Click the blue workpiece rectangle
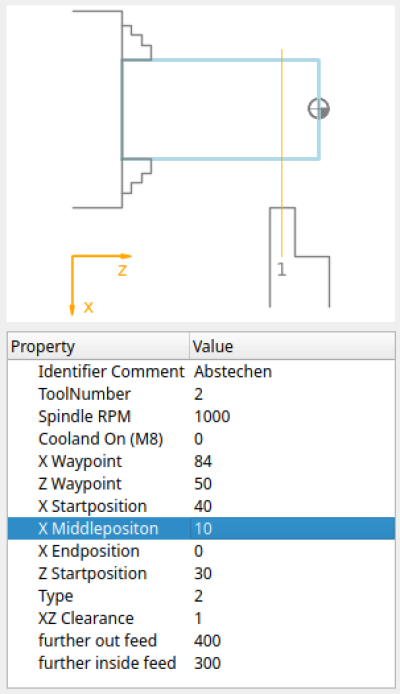This screenshot has width=400, height=694. tap(220, 109)
